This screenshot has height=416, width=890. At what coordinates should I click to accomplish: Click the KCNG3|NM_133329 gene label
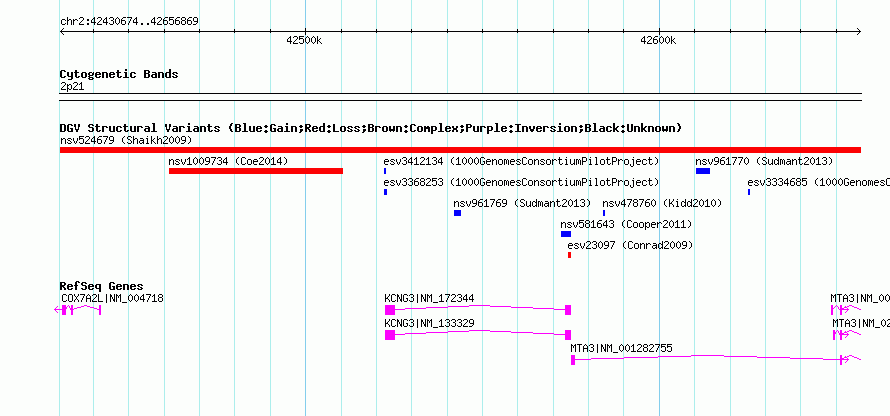pyautogui.click(x=429, y=323)
